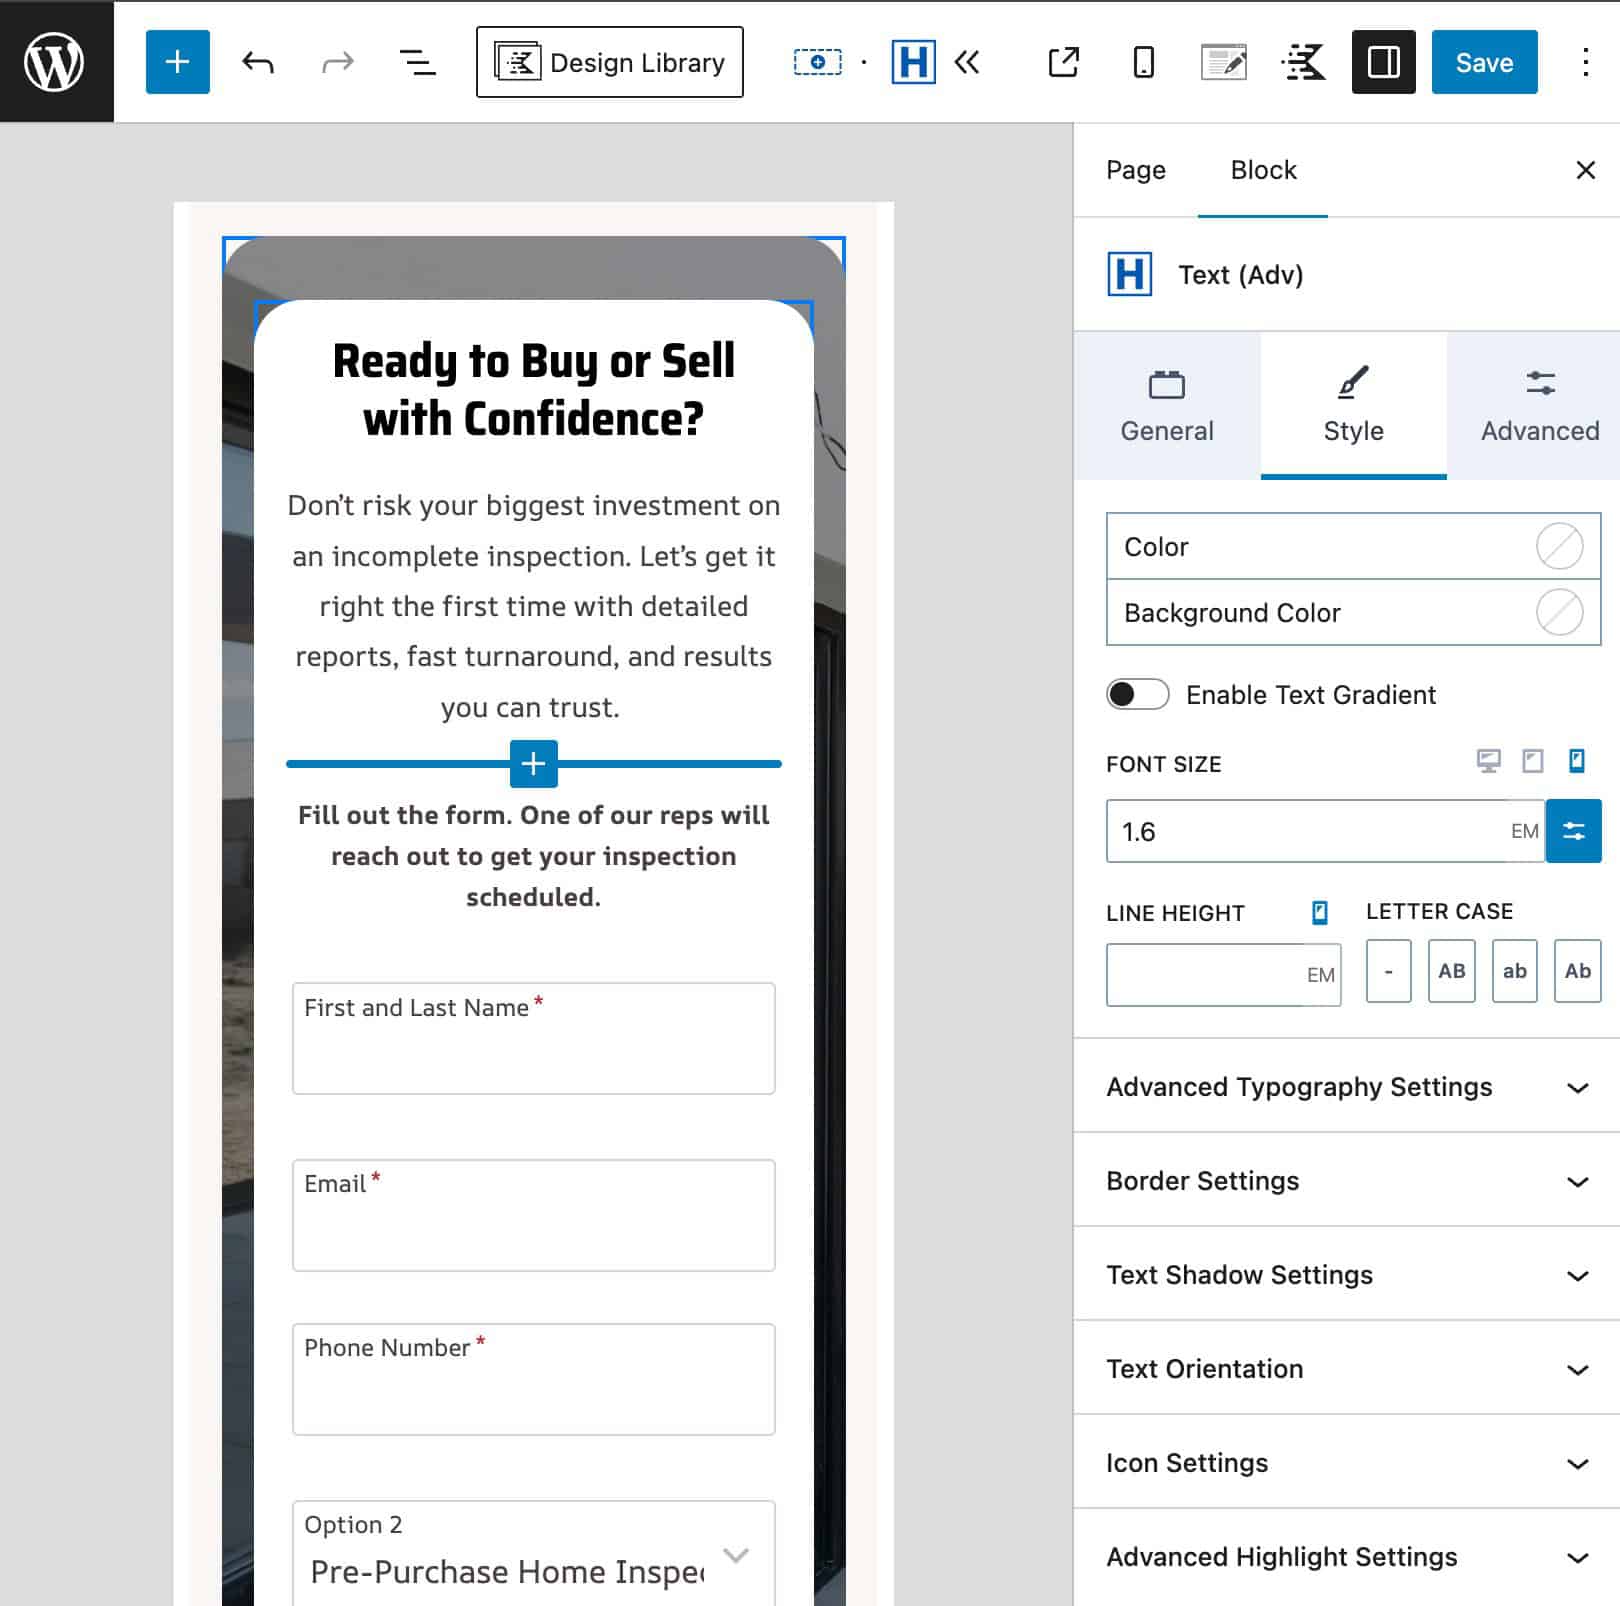1620x1606 pixels.
Task: Switch to the Page tab
Action: coord(1135,170)
